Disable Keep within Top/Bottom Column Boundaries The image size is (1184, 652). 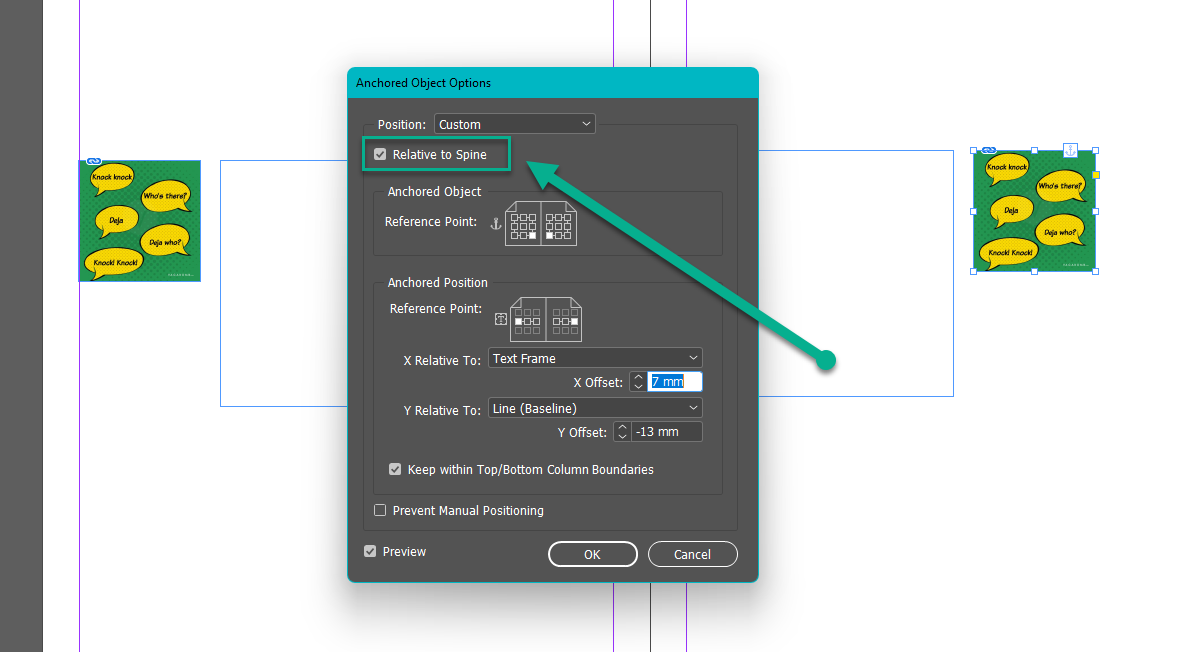click(395, 469)
